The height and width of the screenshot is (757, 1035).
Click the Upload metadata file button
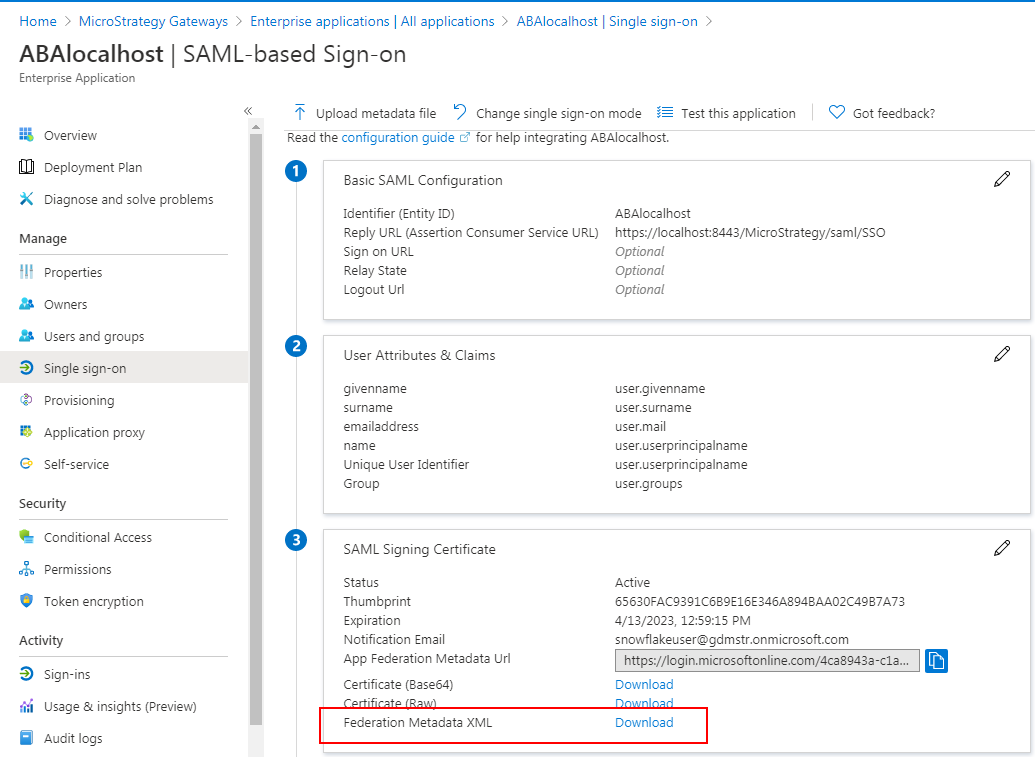pyautogui.click(x=365, y=113)
